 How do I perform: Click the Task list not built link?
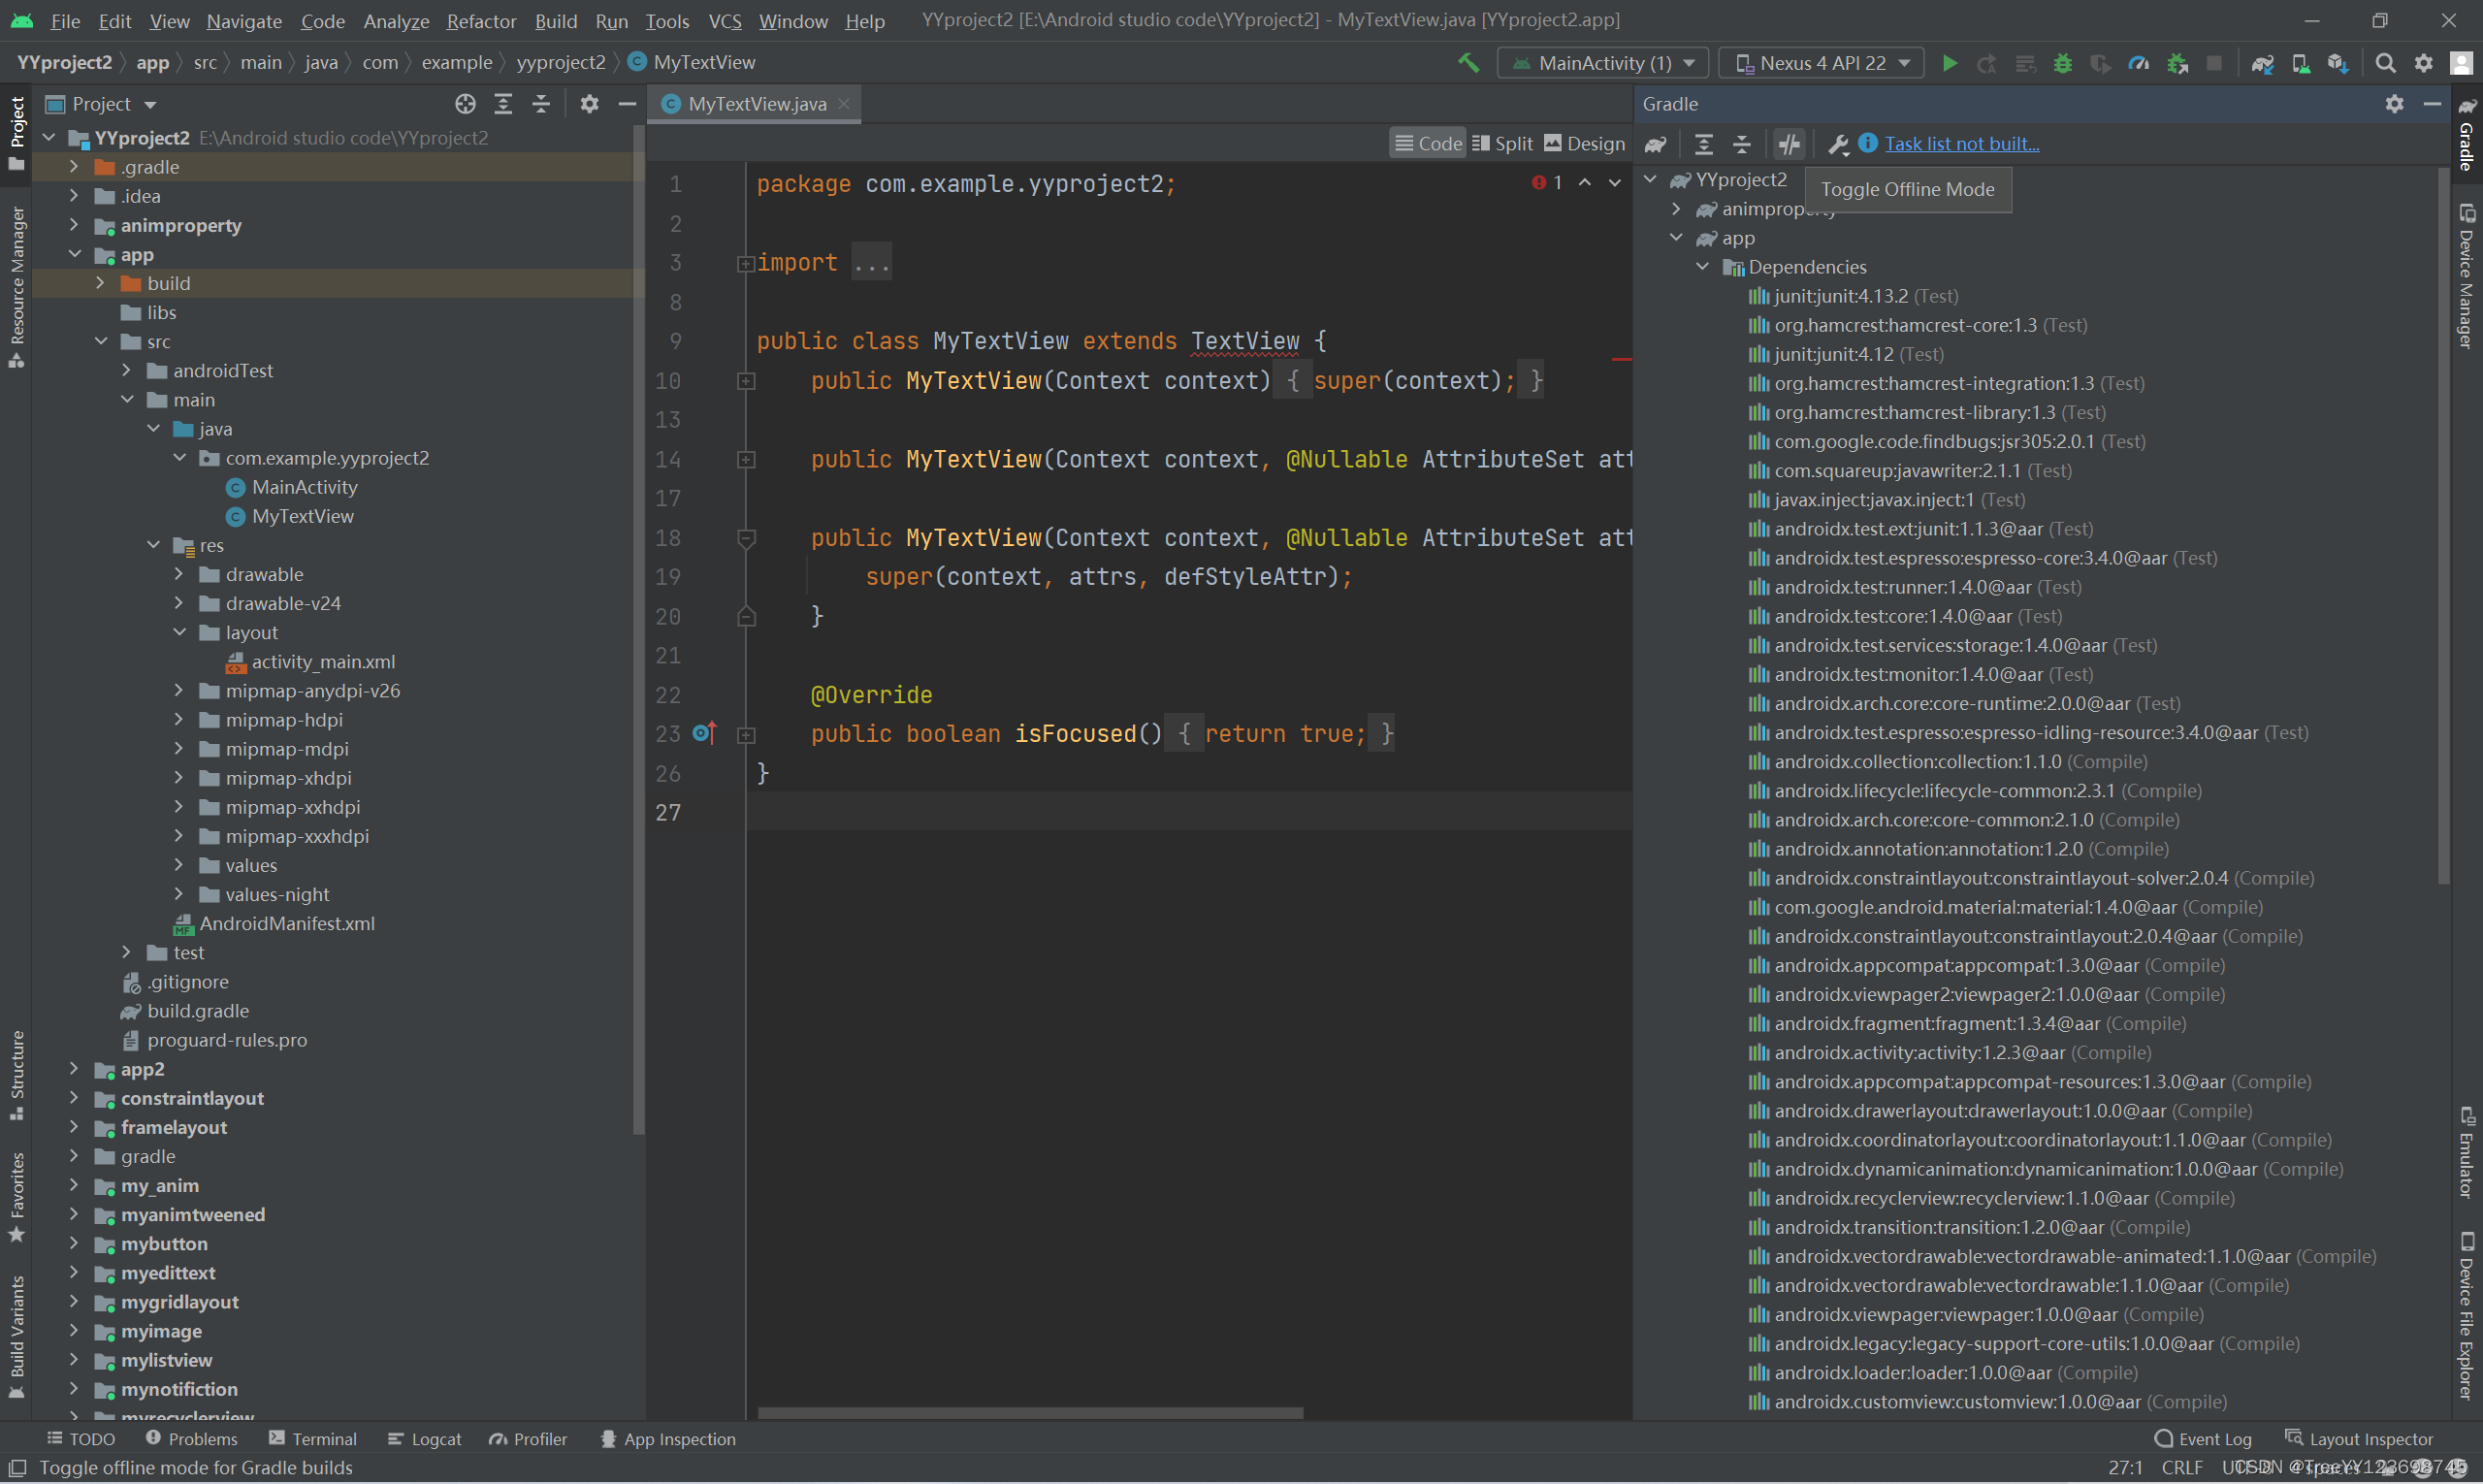click(x=1962, y=144)
